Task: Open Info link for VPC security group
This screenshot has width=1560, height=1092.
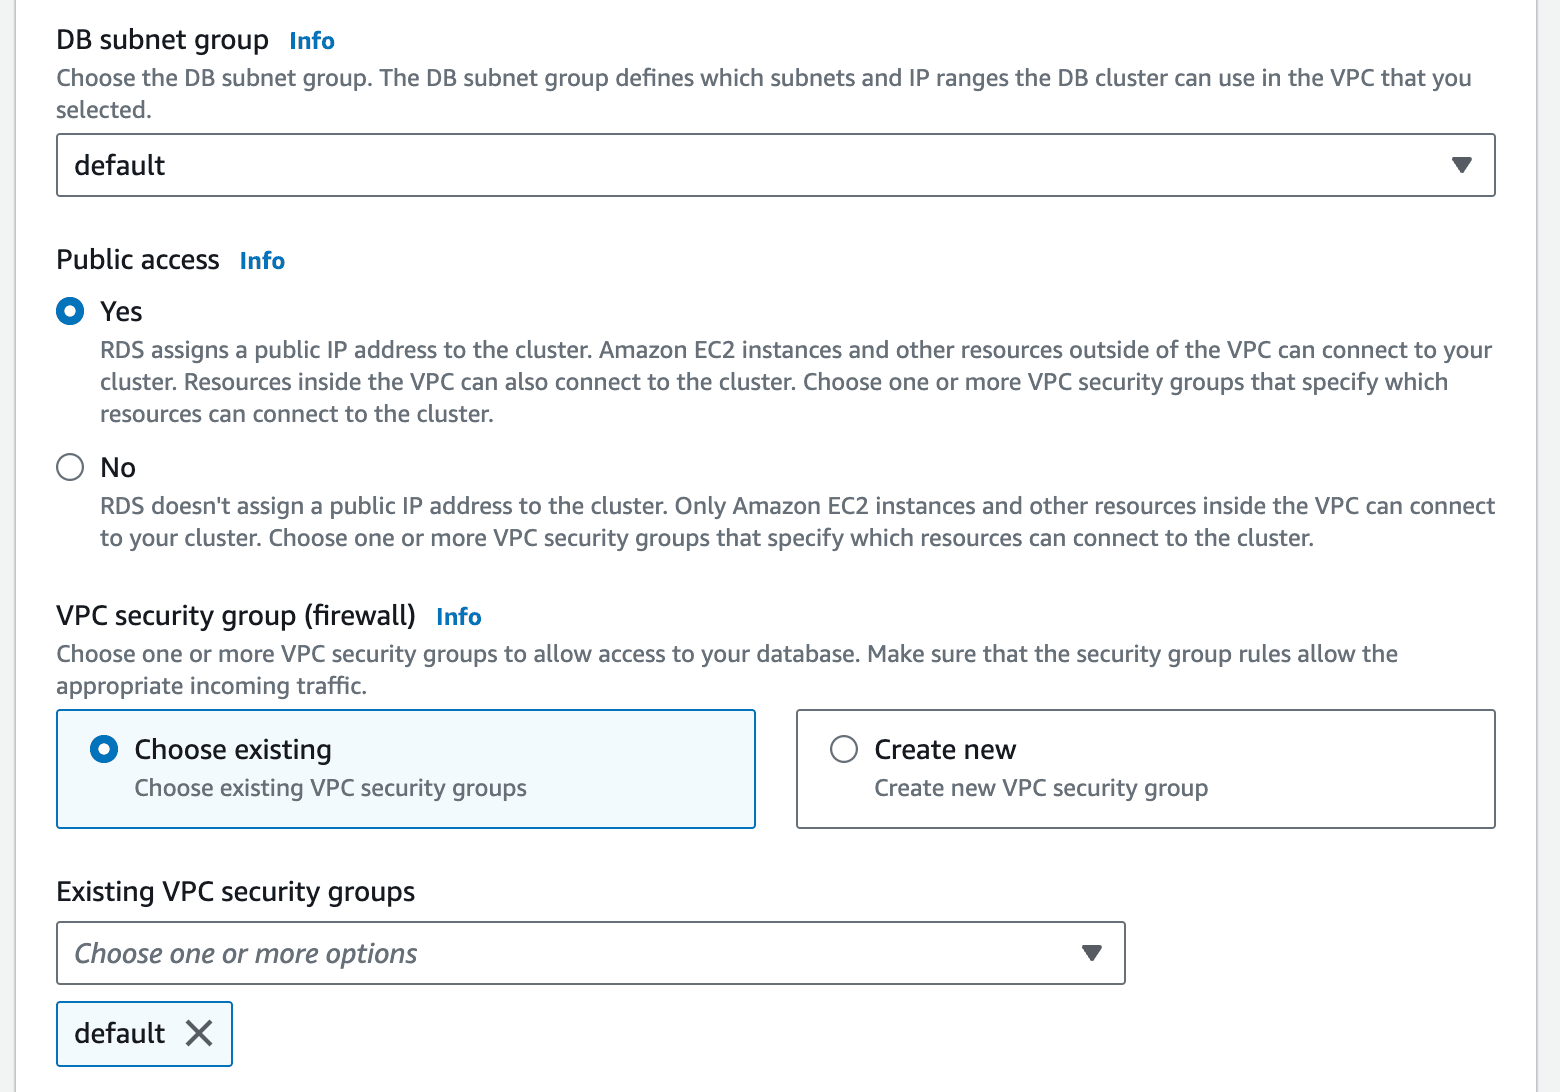Action: tap(459, 617)
